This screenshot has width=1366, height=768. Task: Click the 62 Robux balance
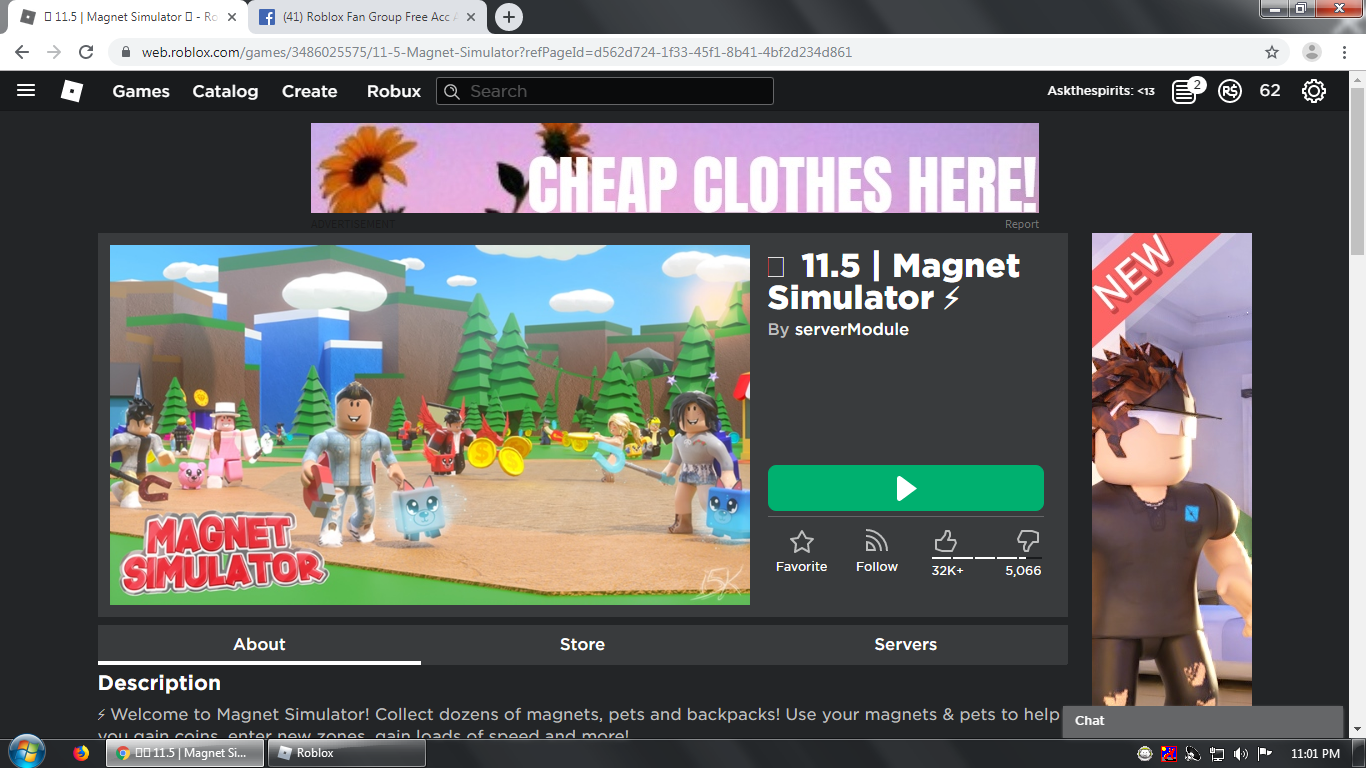[x=1270, y=91]
